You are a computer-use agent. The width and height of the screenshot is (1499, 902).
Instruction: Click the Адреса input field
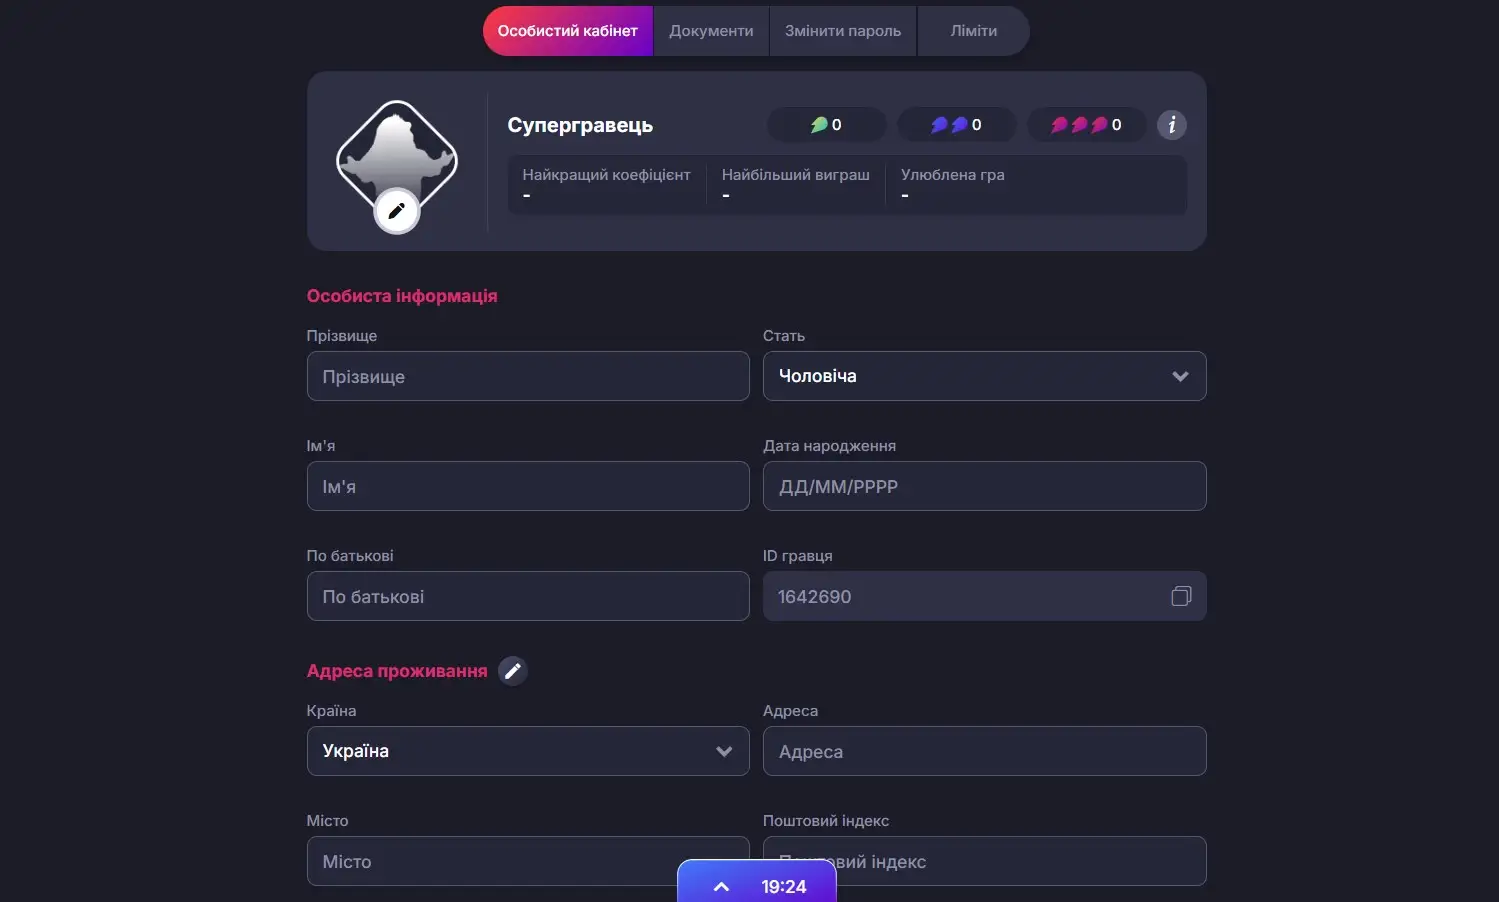(x=984, y=751)
